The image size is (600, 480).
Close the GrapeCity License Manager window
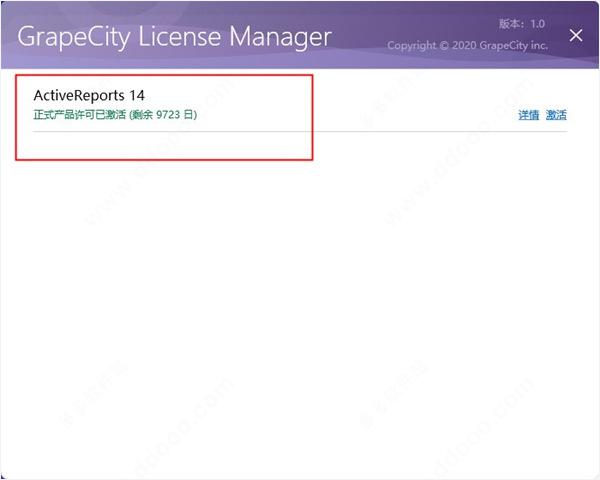point(576,36)
